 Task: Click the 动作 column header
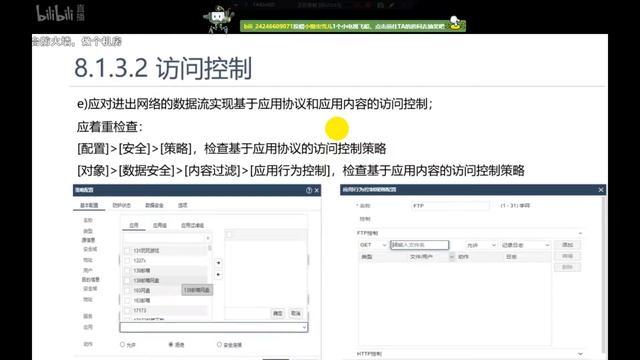click(x=463, y=257)
